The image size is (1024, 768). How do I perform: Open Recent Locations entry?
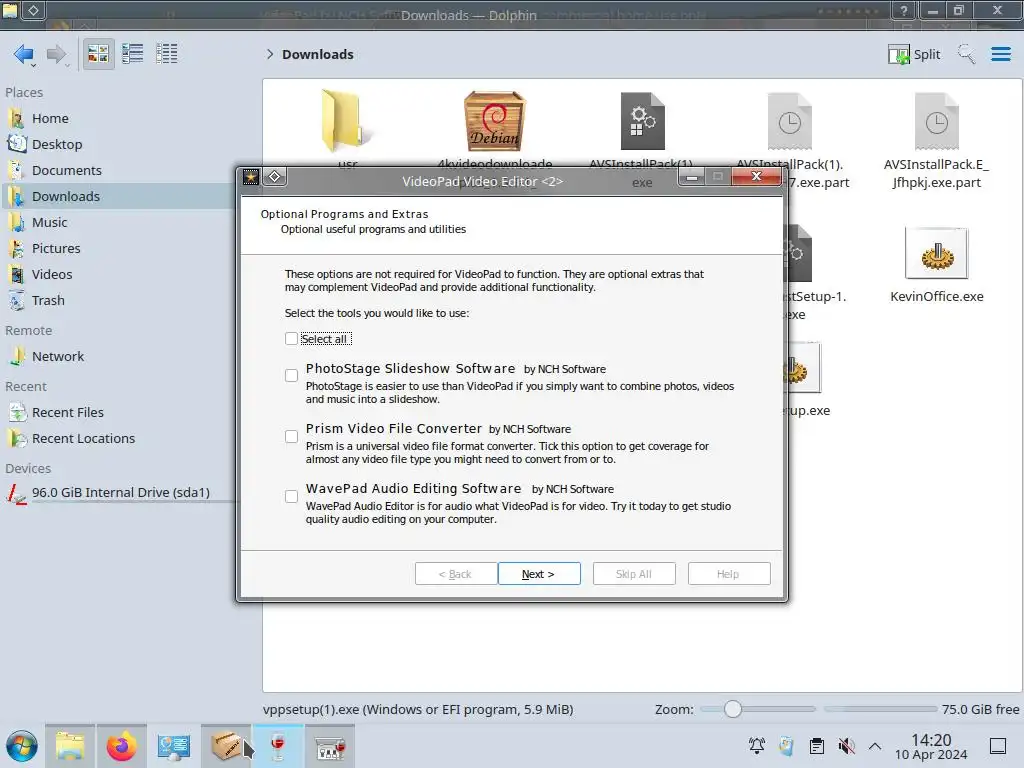(83, 439)
